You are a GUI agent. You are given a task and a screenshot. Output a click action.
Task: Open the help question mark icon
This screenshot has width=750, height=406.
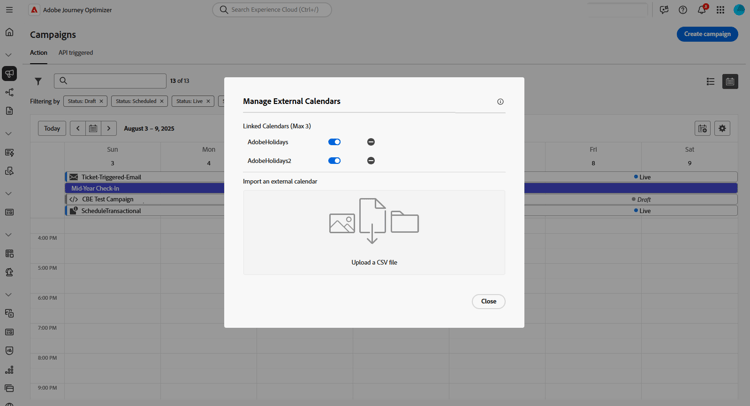(x=683, y=10)
